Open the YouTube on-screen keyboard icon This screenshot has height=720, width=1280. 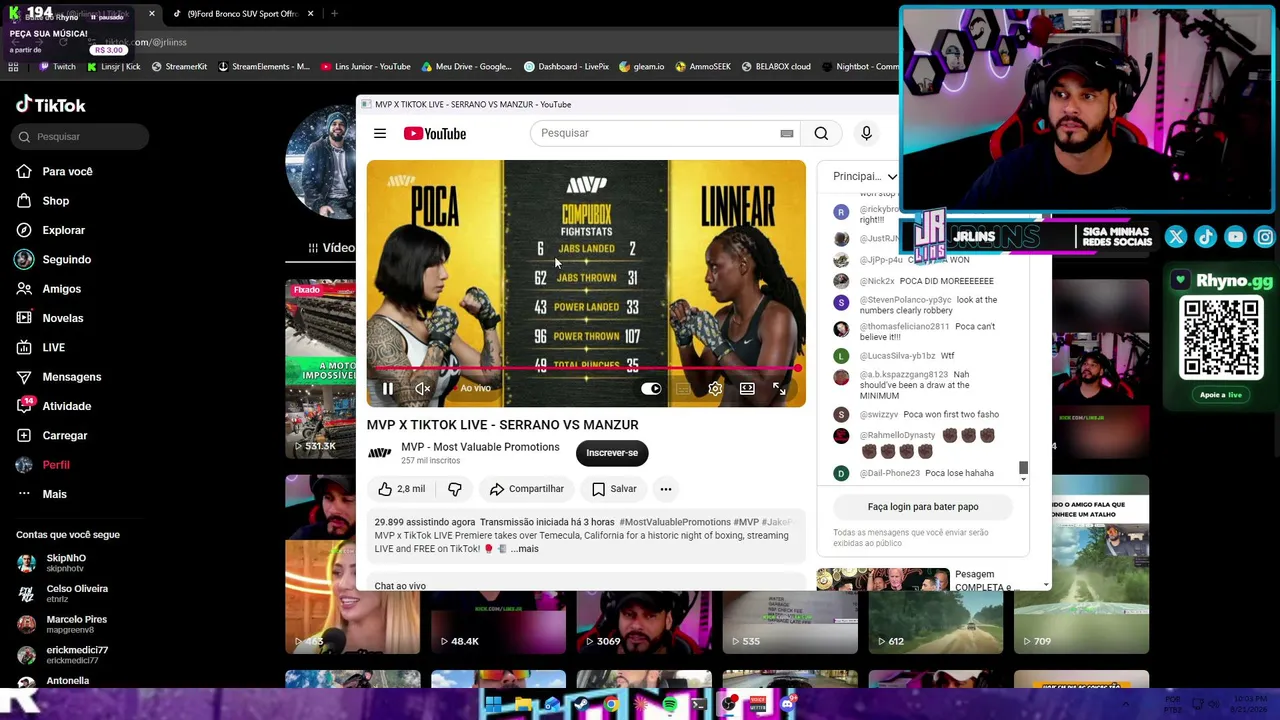point(787,133)
